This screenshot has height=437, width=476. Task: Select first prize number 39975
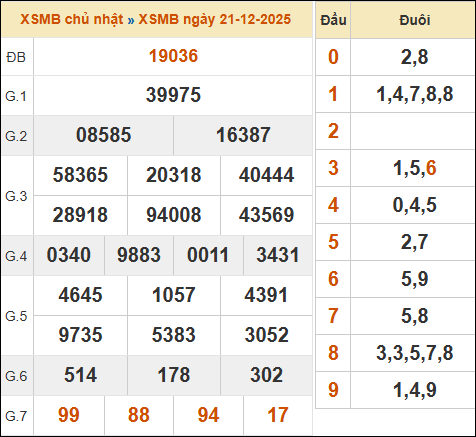(x=173, y=95)
